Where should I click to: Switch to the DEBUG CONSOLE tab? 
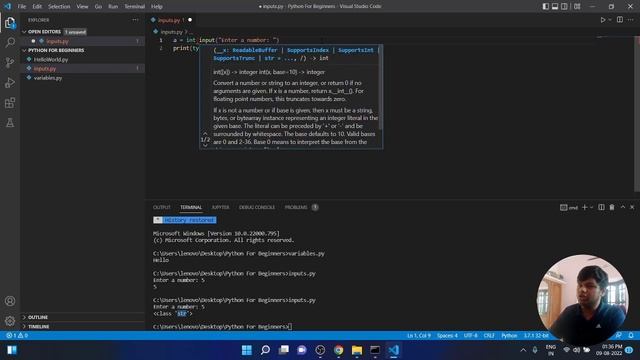point(257,207)
